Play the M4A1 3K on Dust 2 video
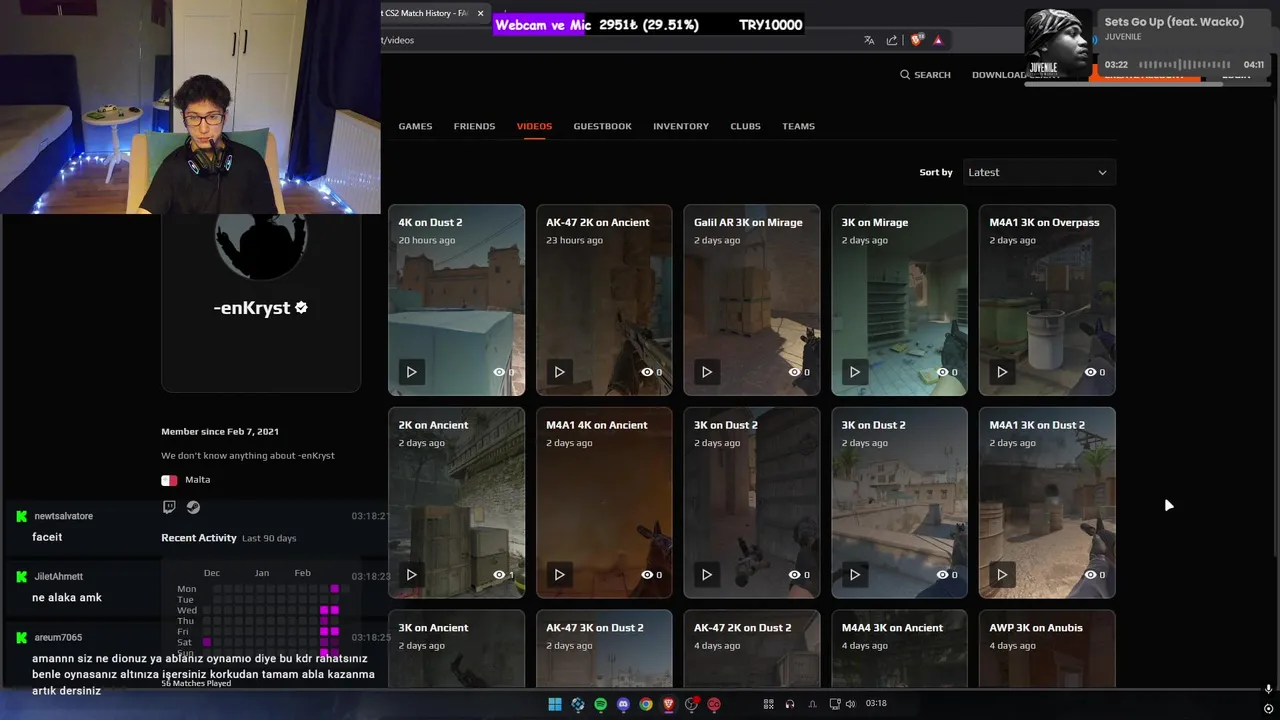 click(x=1002, y=575)
